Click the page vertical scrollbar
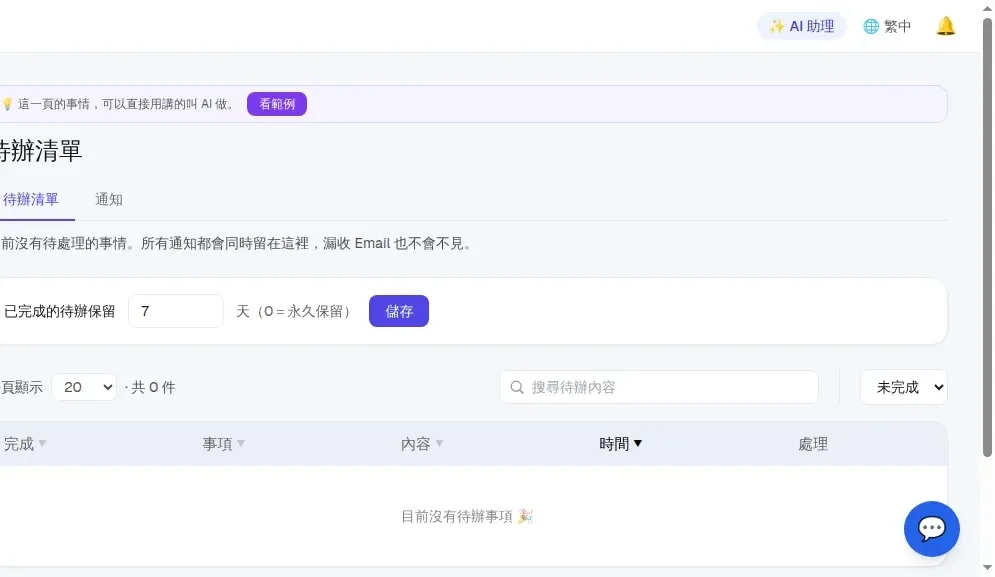995x577 pixels. point(987,237)
